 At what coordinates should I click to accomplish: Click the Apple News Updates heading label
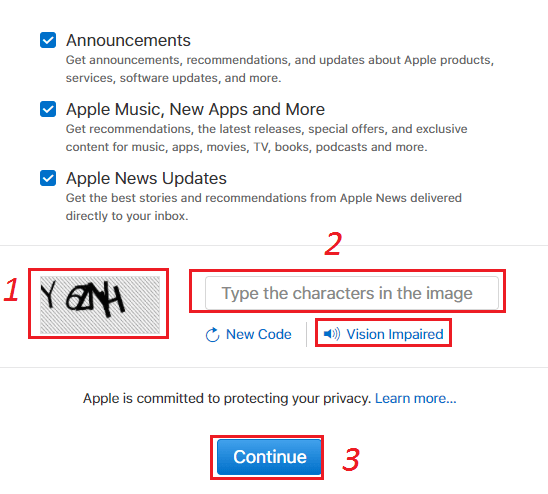point(146,178)
